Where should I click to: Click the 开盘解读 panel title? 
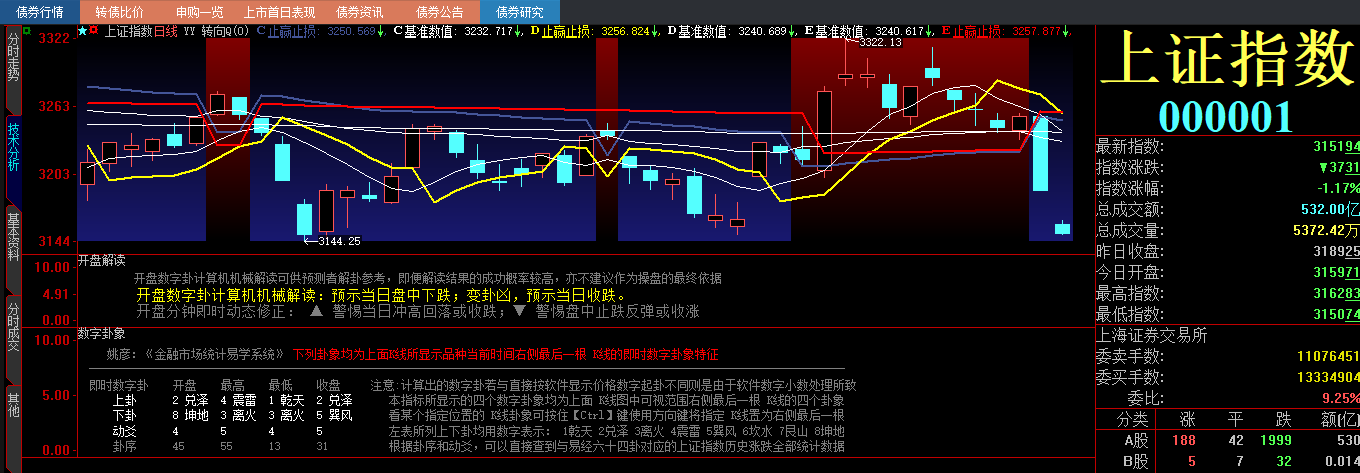click(x=101, y=260)
